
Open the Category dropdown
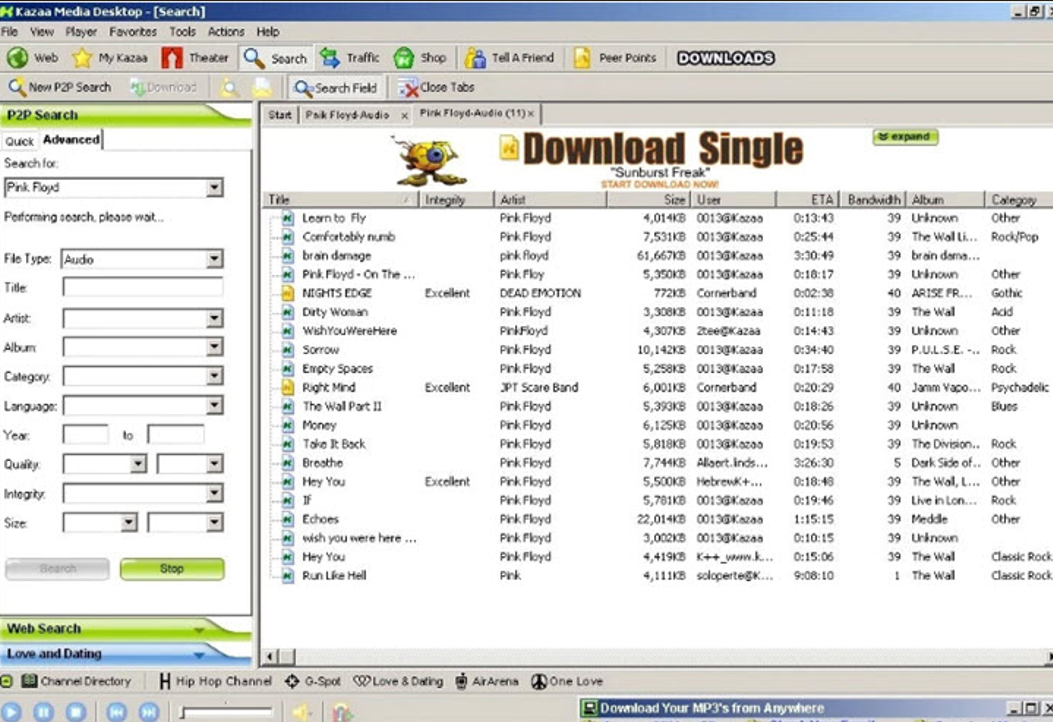click(214, 376)
